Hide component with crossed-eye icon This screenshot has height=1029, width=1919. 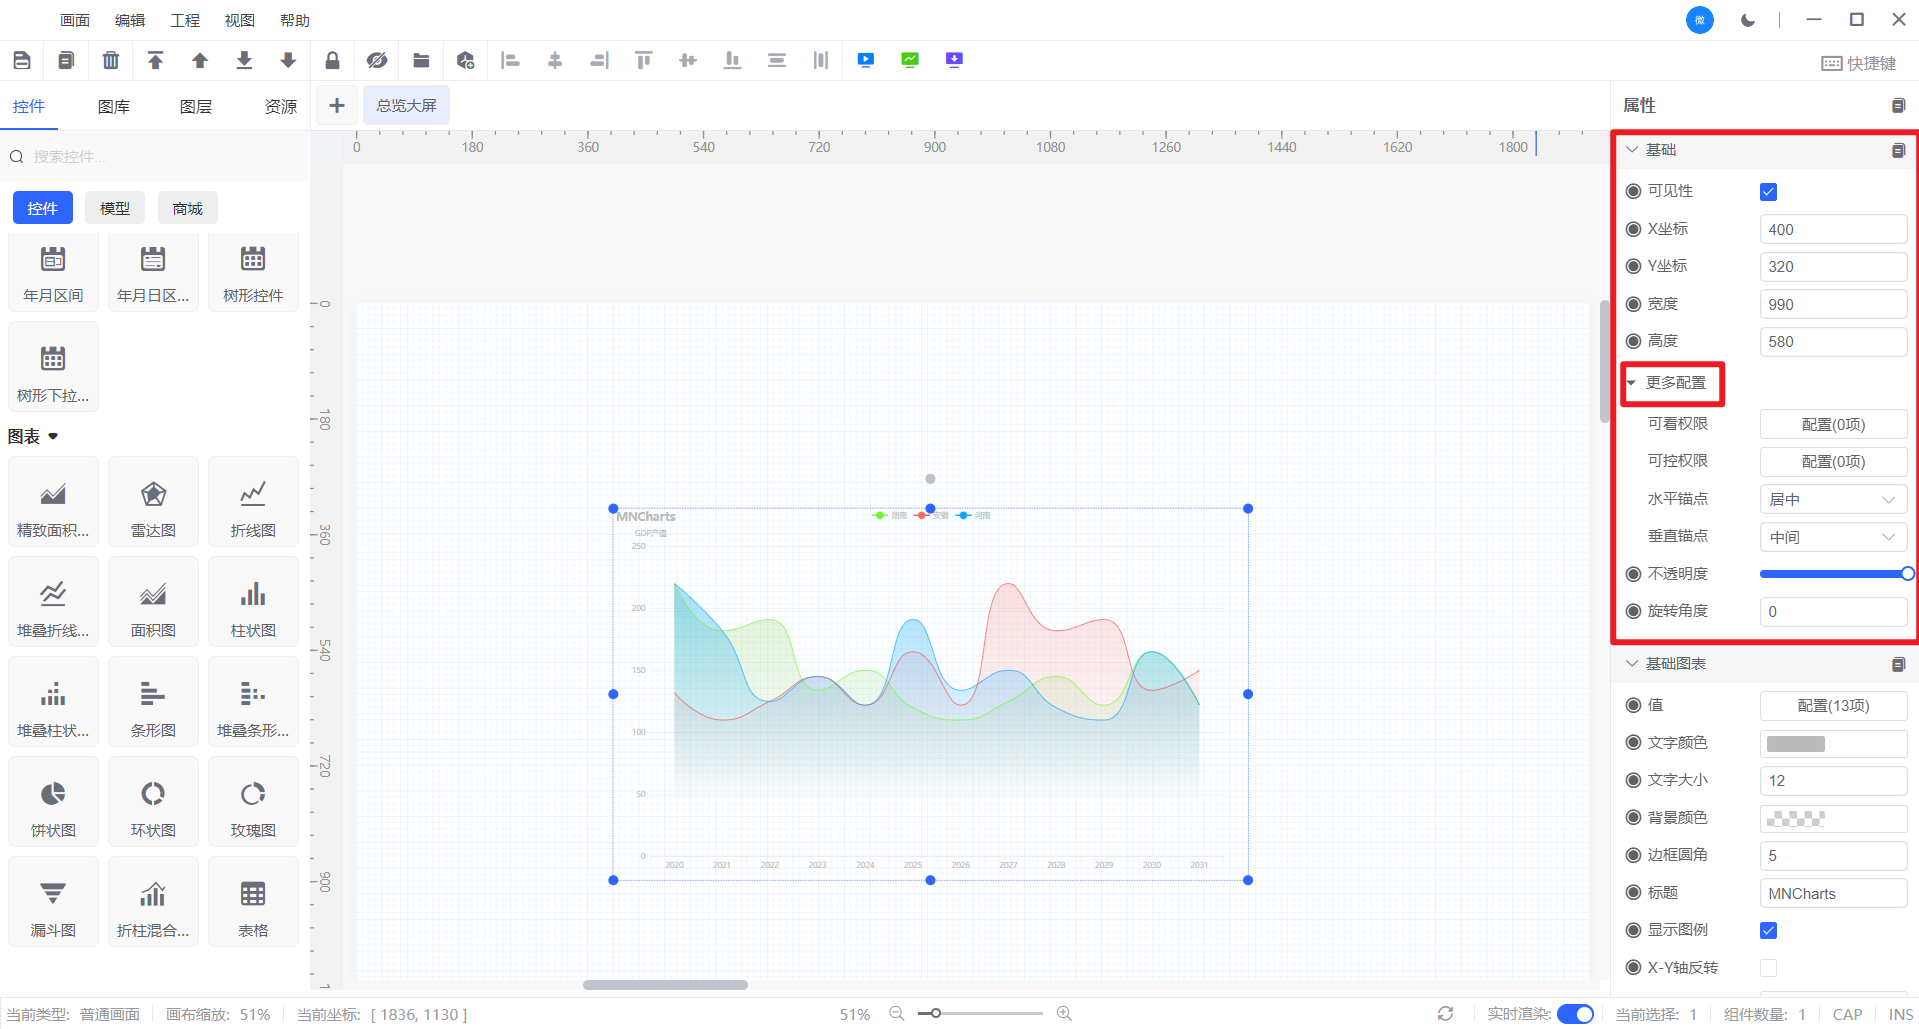click(x=377, y=61)
